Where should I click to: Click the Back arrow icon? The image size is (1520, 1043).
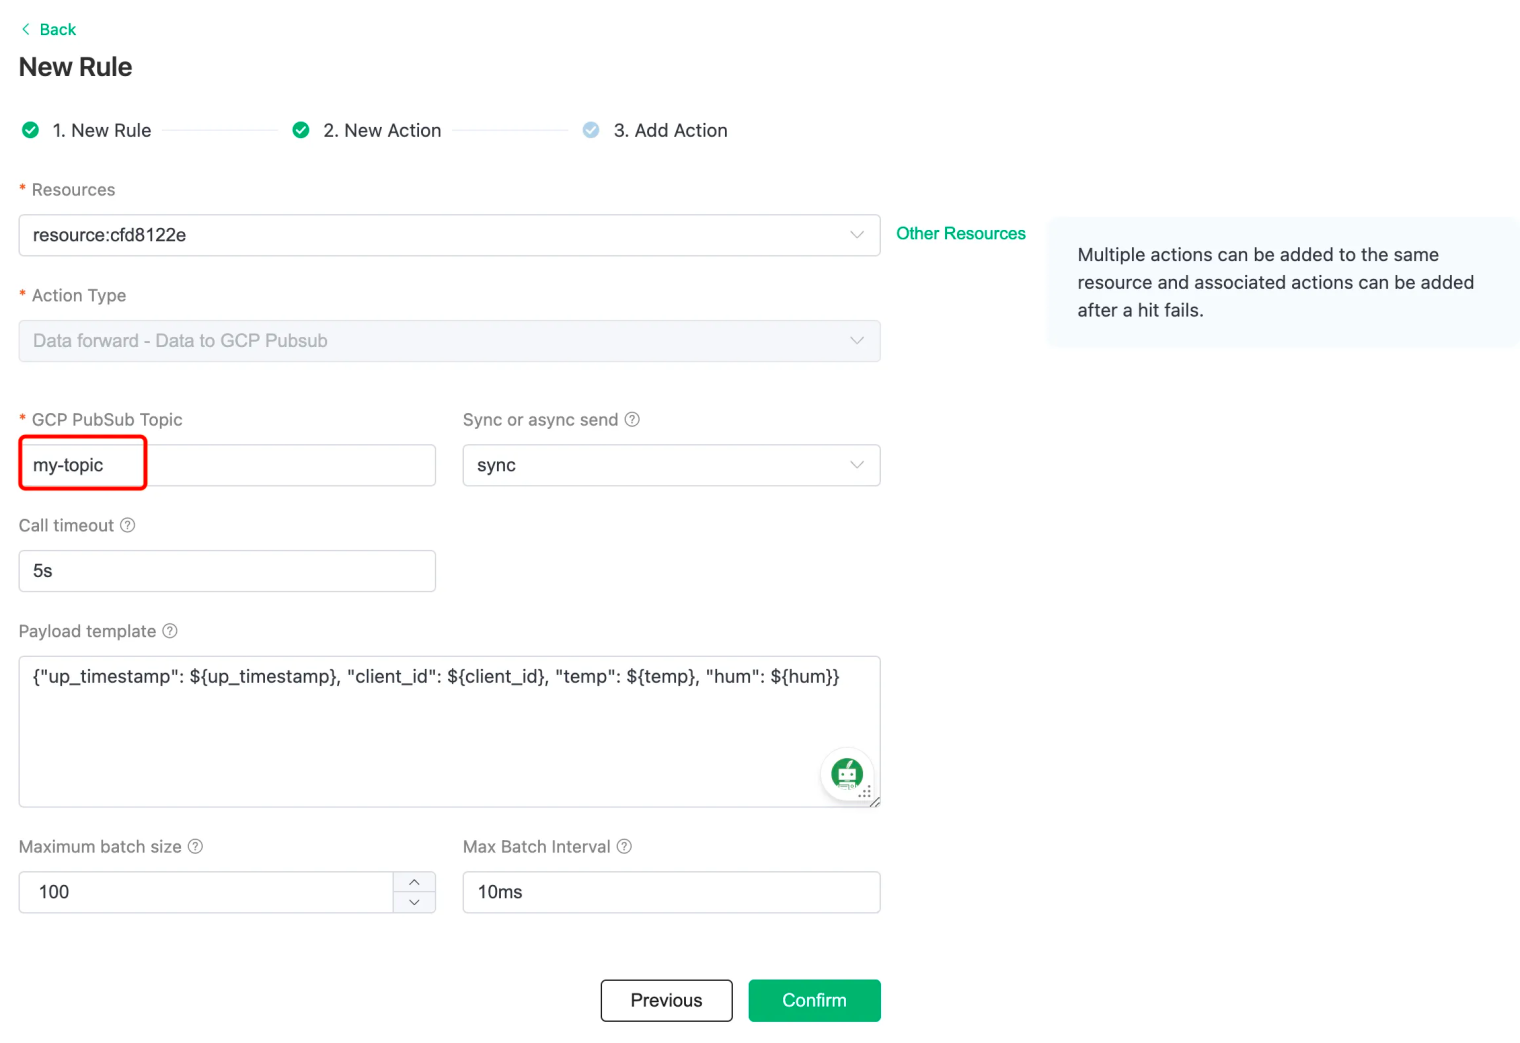tap(25, 29)
